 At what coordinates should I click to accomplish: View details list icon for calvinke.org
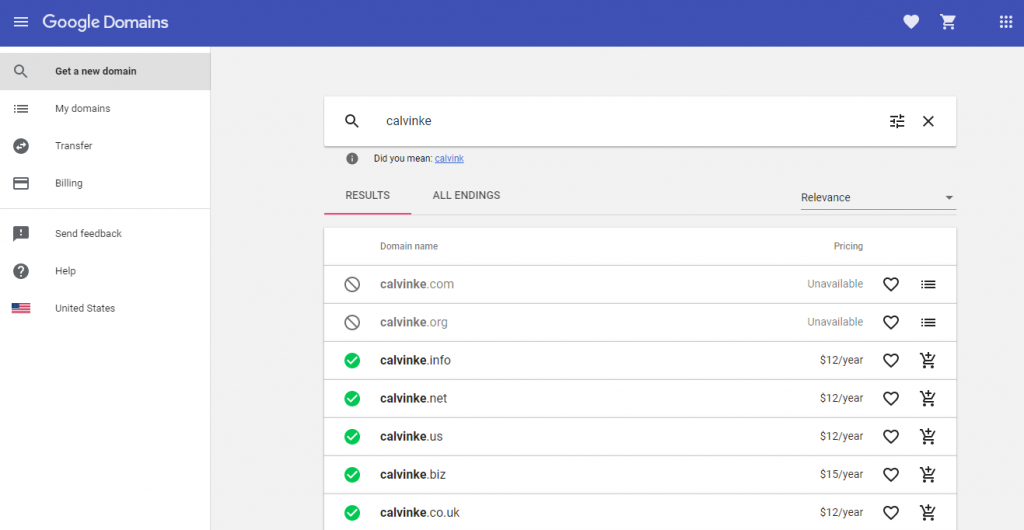pyautogui.click(x=928, y=322)
